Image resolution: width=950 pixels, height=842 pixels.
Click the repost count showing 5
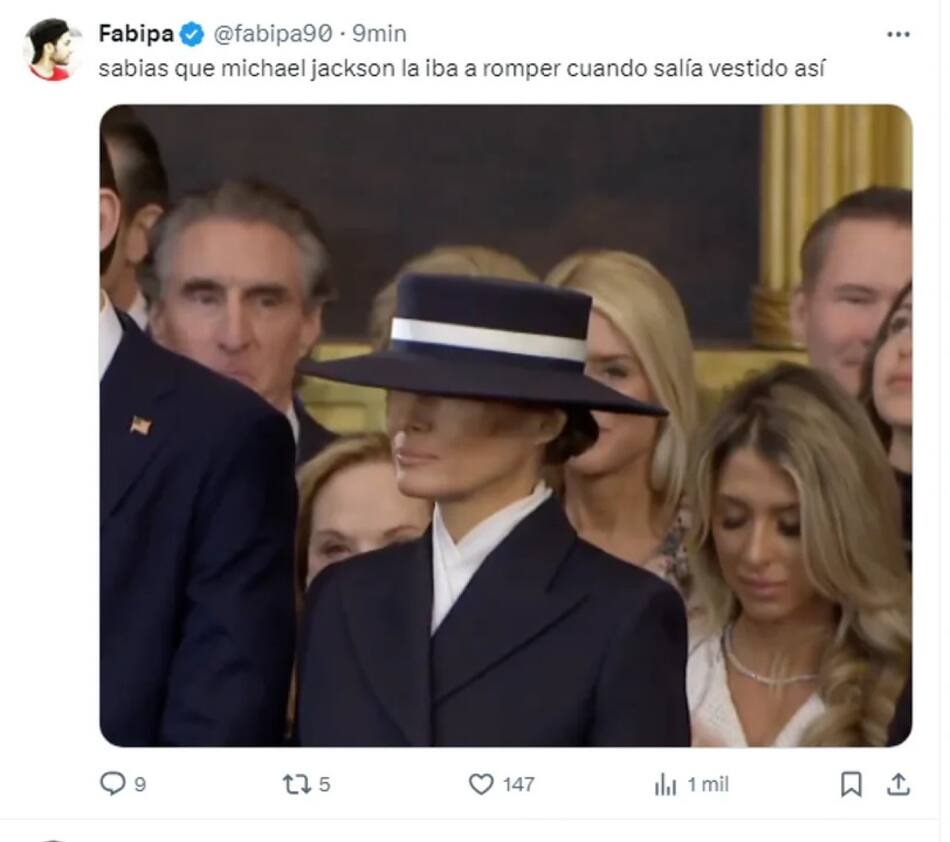pos(324,785)
